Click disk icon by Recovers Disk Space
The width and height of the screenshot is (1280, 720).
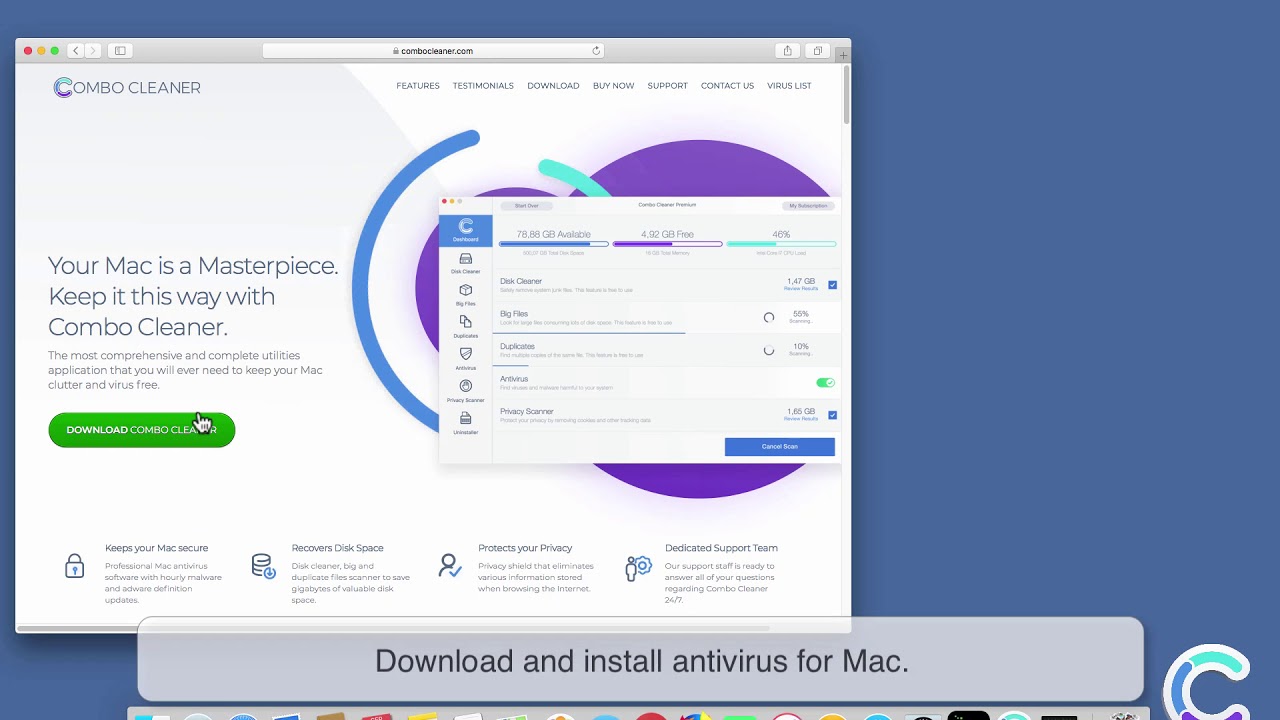(x=263, y=566)
